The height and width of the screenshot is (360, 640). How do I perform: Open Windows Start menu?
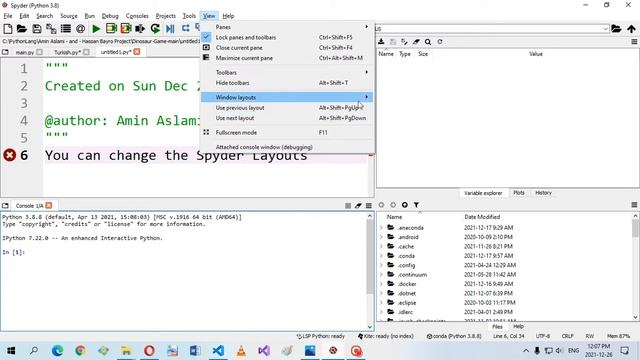[11, 351]
